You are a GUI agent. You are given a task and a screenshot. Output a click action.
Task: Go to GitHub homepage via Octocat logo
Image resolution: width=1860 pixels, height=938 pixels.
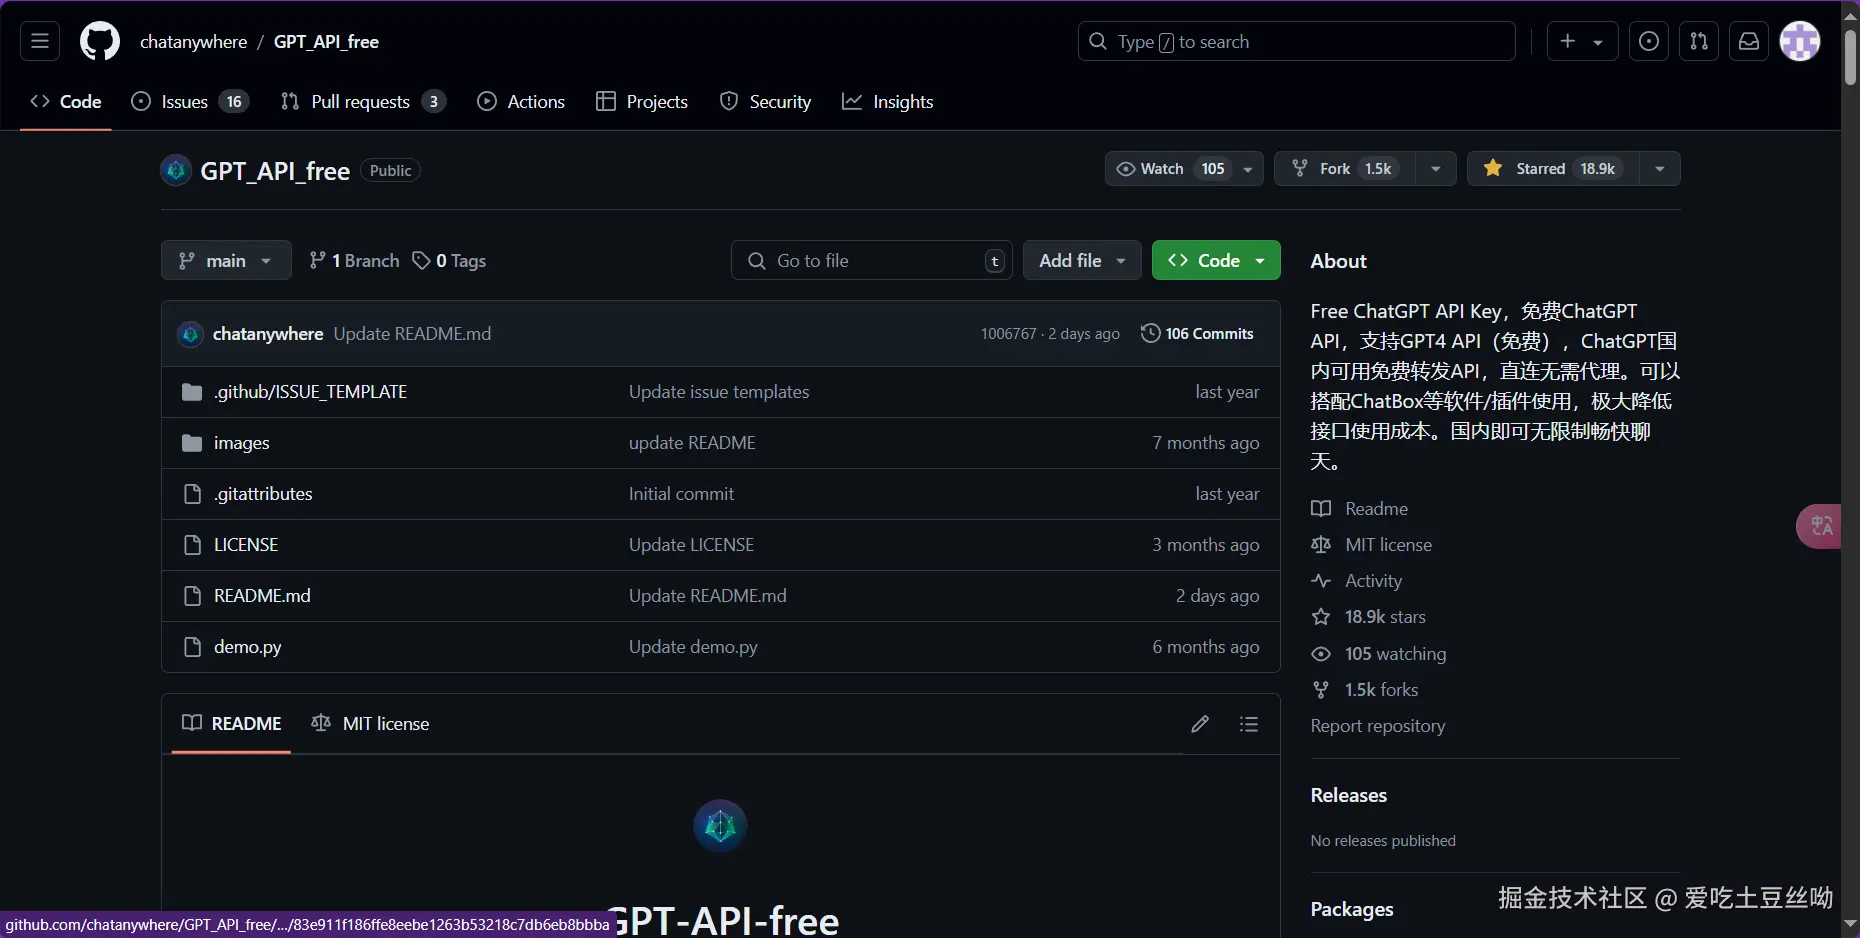coord(100,41)
